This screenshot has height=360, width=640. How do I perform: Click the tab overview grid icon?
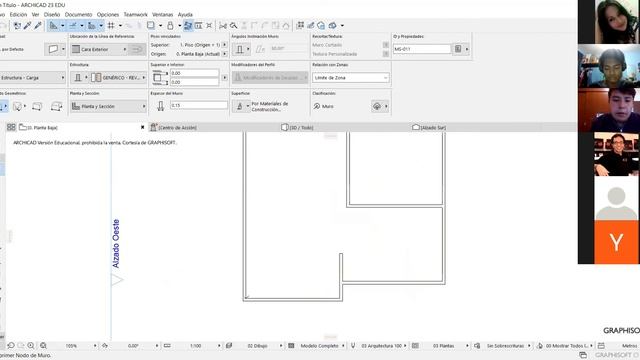pos(11,127)
